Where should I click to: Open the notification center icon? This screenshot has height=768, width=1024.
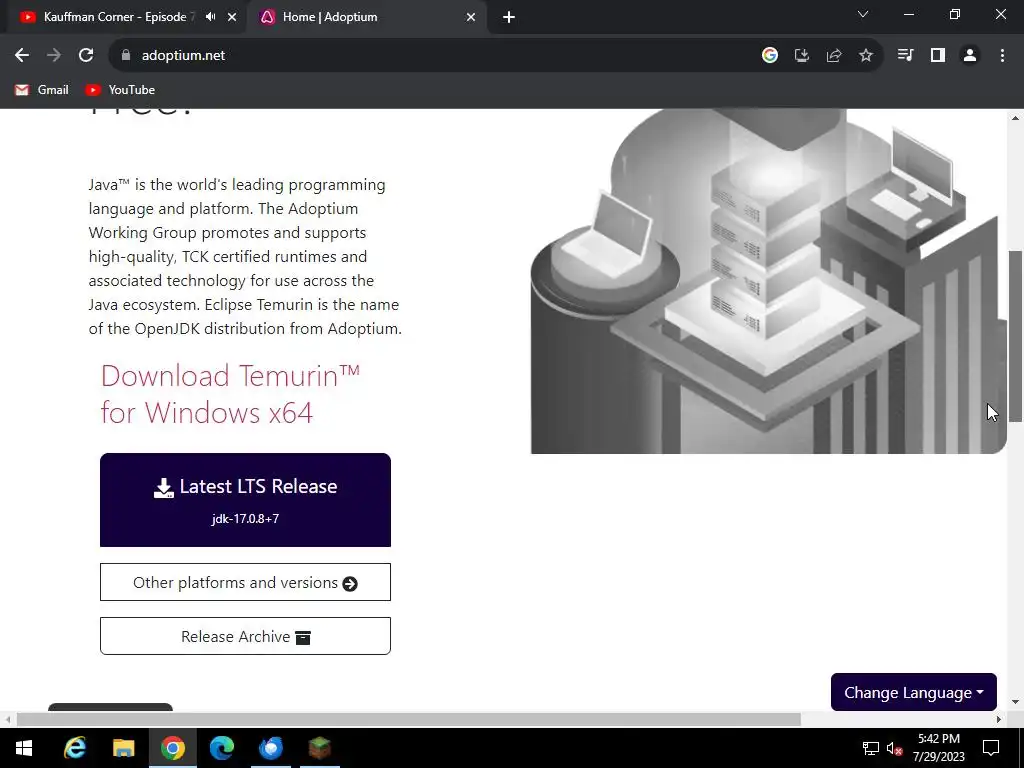(x=991, y=748)
